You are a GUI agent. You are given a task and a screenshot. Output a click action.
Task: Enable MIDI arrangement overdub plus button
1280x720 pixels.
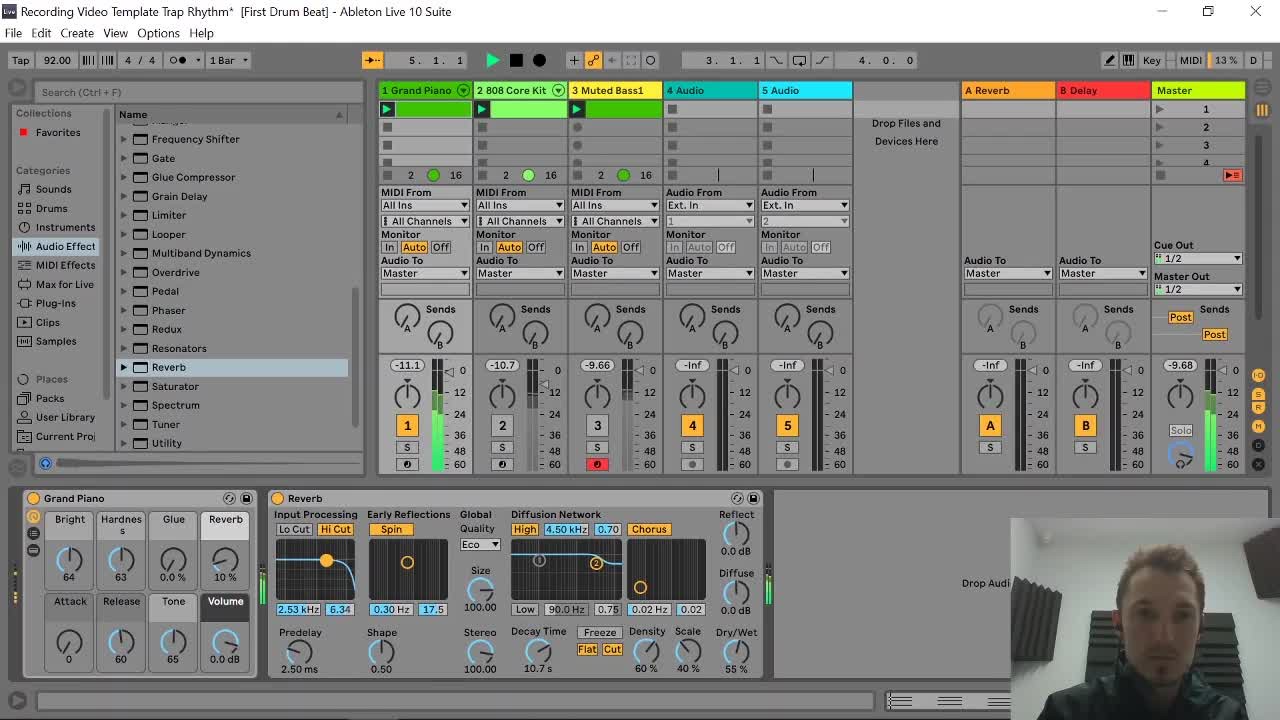click(x=574, y=60)
